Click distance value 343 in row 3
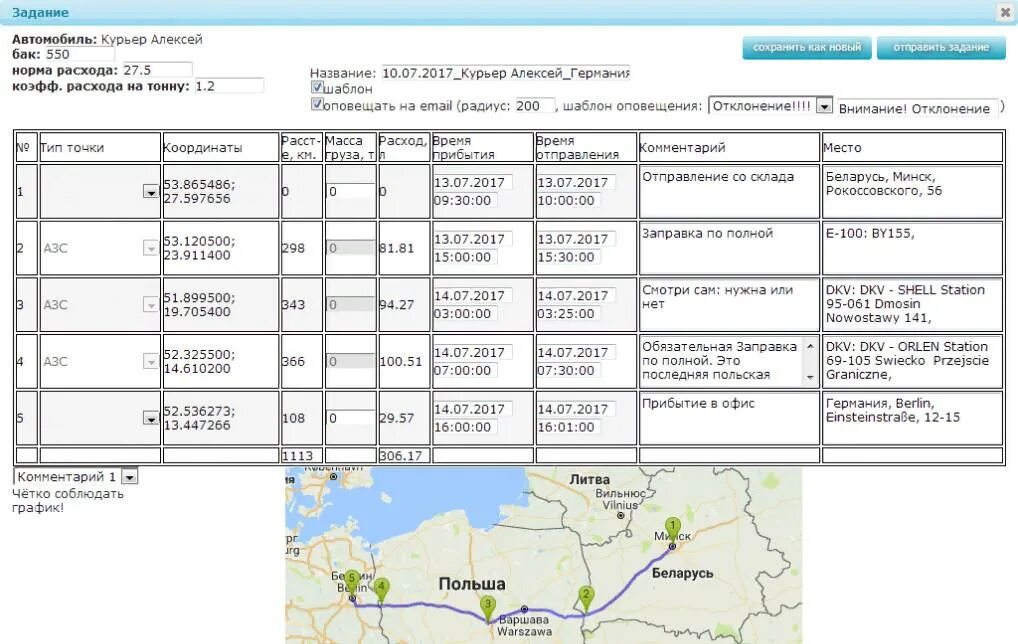The image size is (1018, 644). (293, 304)
